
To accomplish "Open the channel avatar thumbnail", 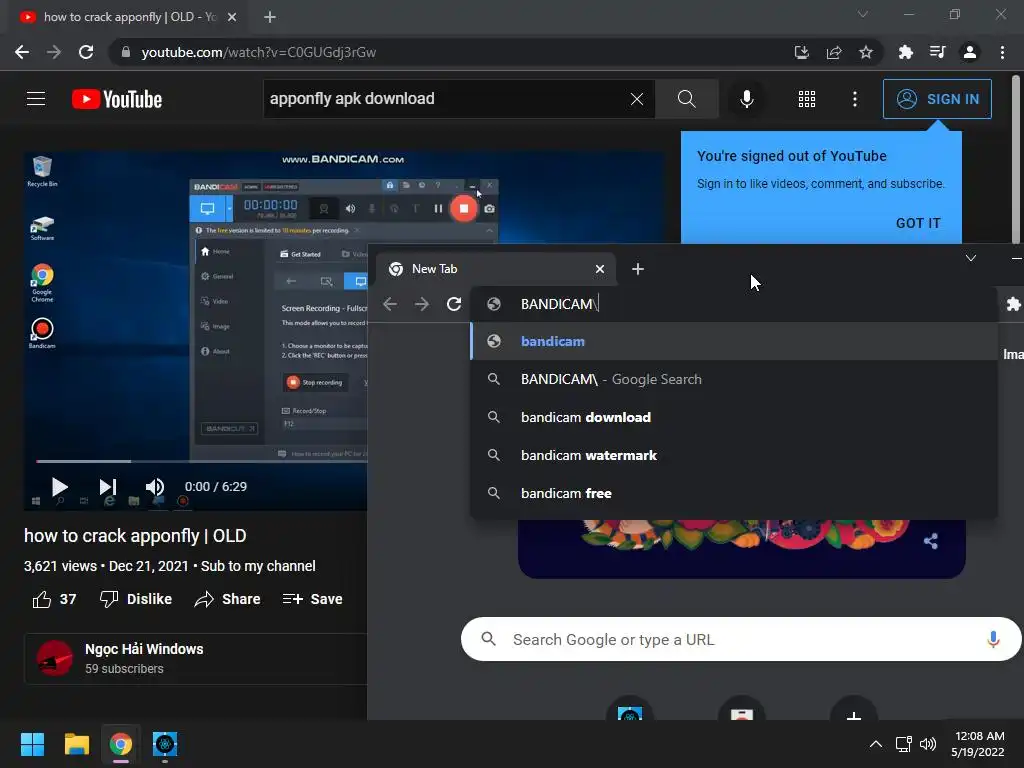I will click(54, 658).
